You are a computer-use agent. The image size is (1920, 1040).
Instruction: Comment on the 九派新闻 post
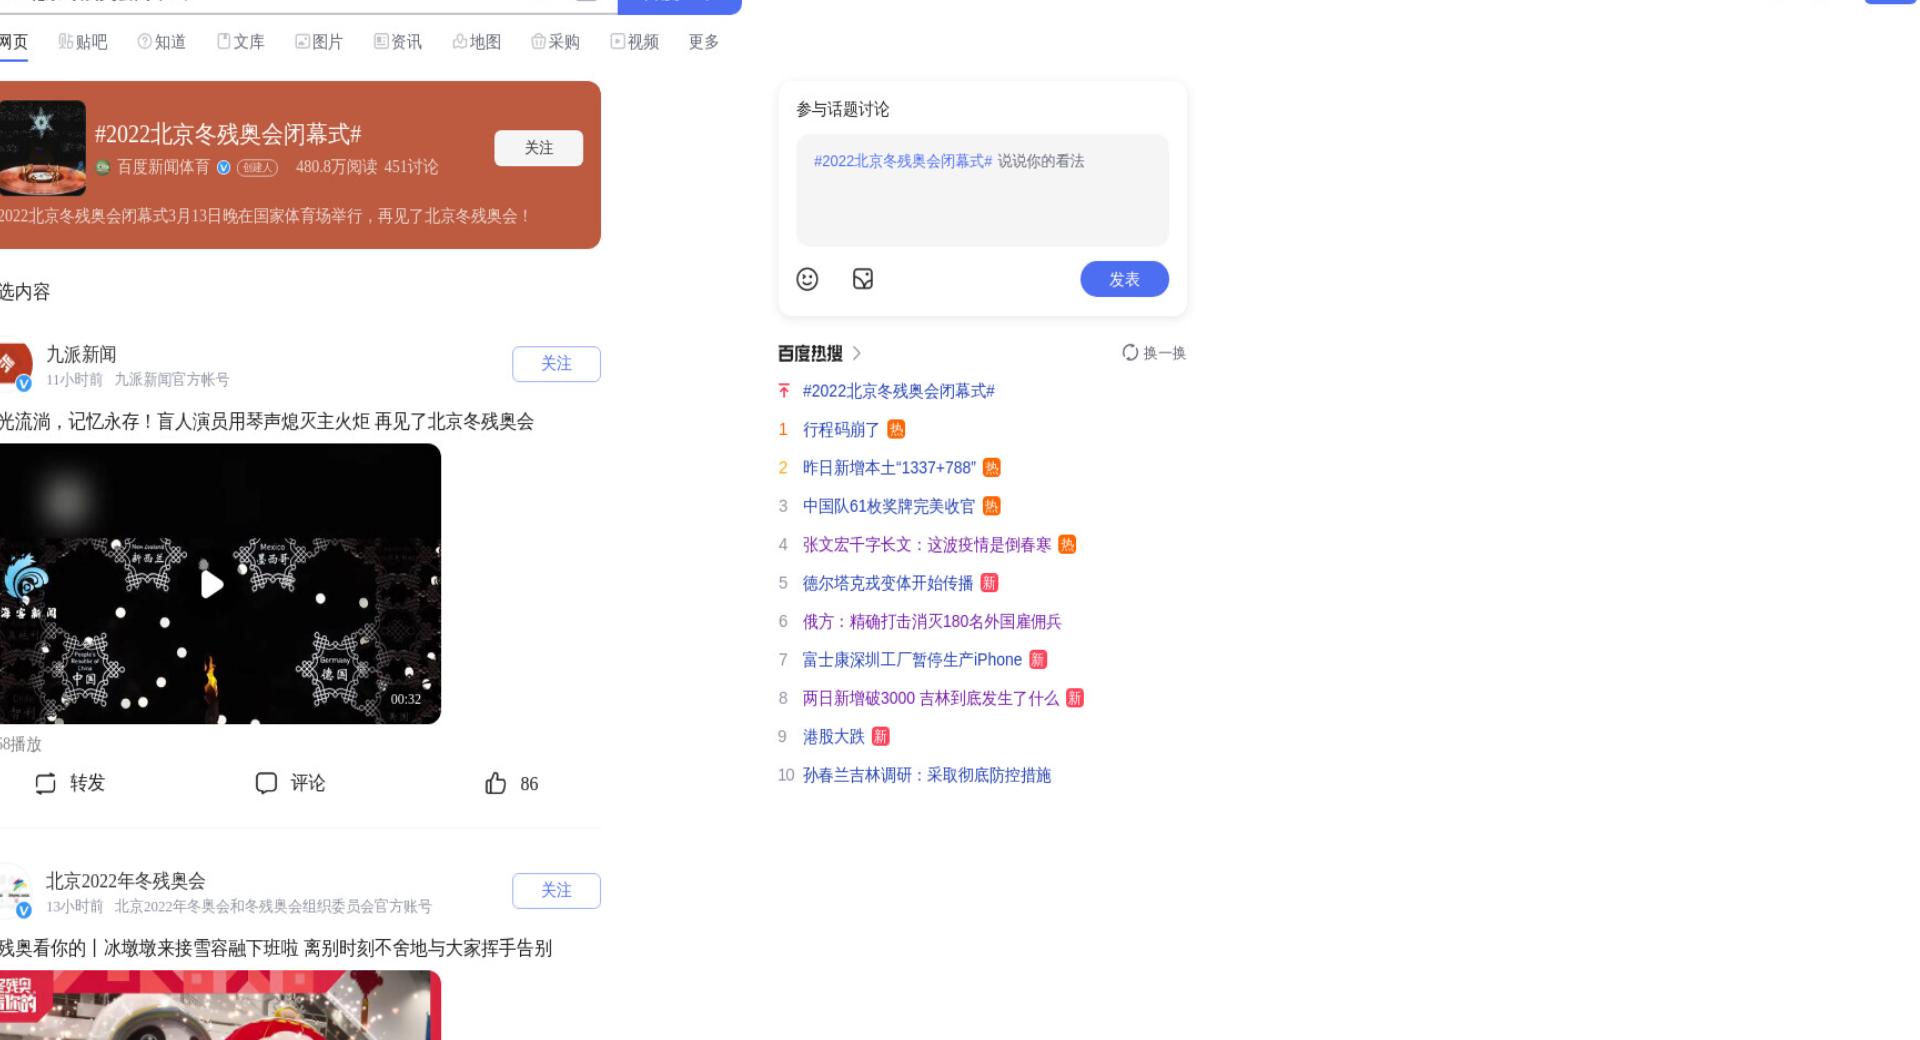[x=290, y=783]
